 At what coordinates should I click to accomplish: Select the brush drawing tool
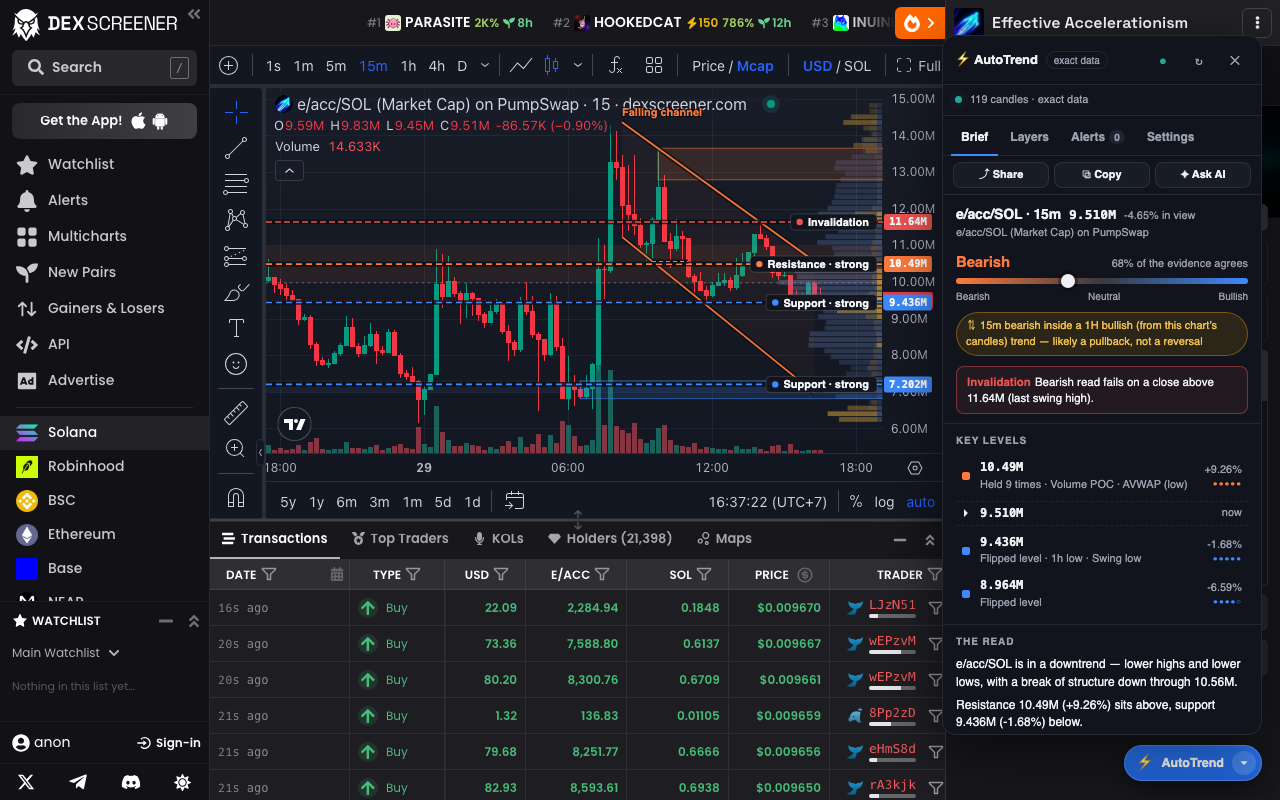pos(236,292)
